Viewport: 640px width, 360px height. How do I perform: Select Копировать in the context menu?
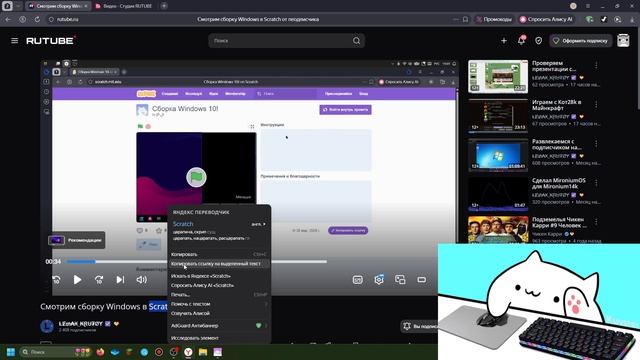(x=218, y=254)
